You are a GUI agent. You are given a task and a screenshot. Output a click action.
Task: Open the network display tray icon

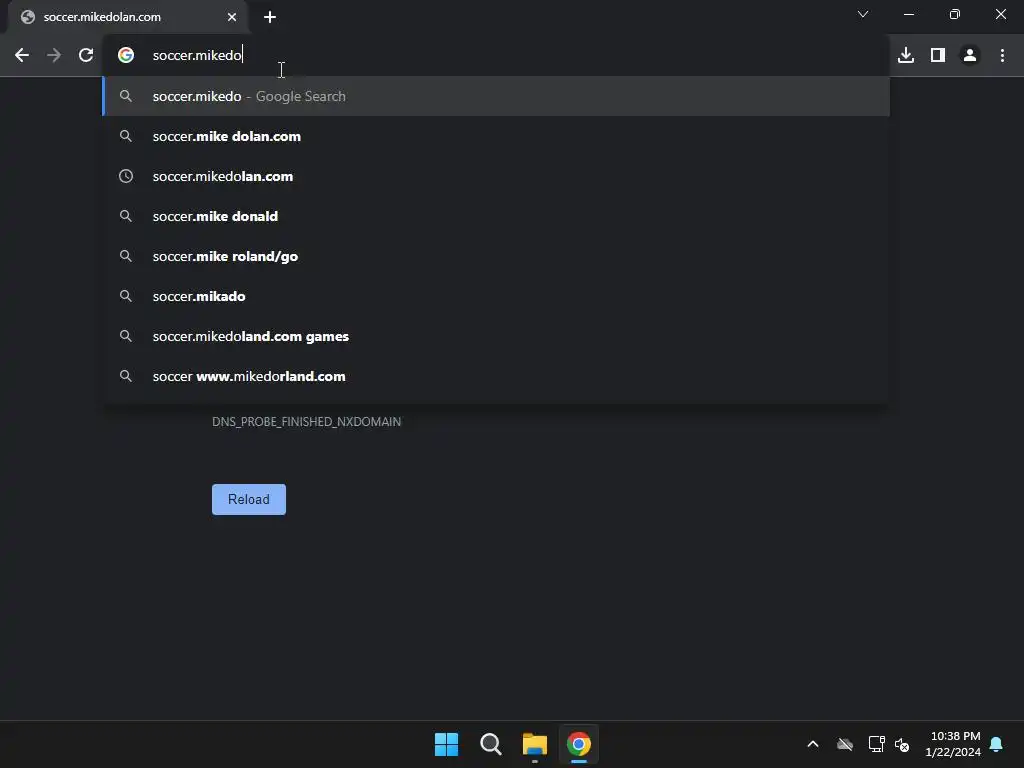coord(876,744)
